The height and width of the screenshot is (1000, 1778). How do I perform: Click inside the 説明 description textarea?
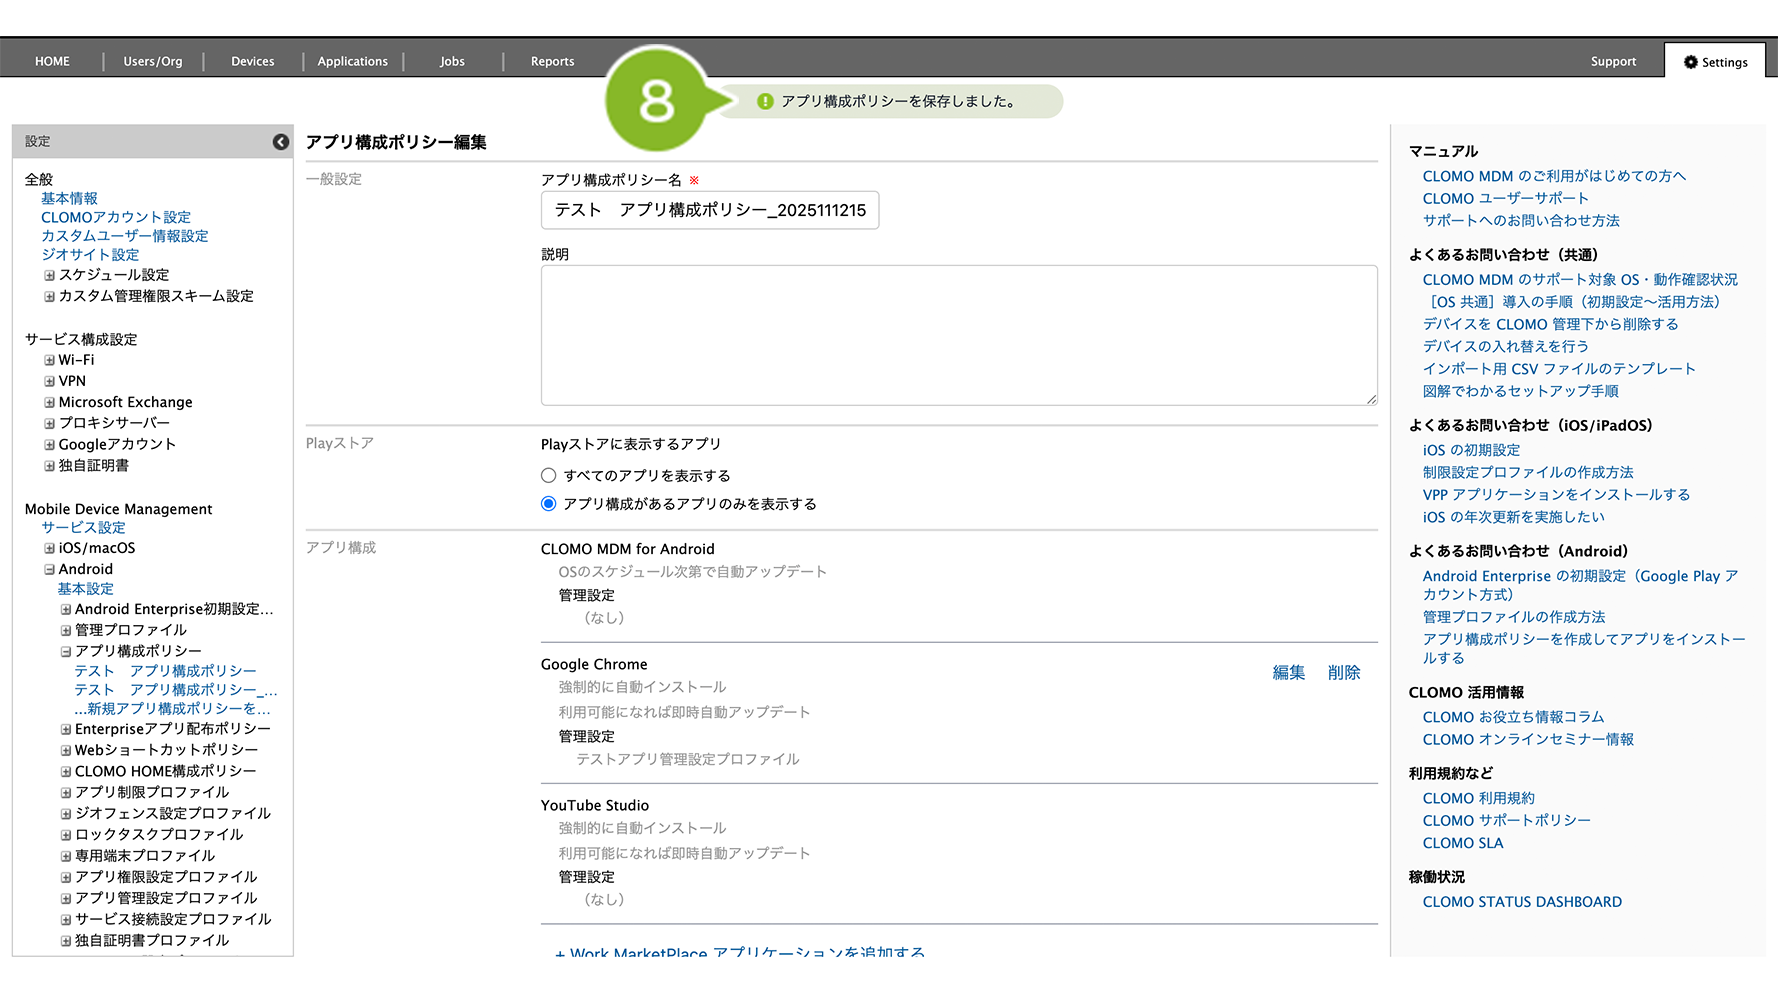pyautogui.click(x=958, y=335)
